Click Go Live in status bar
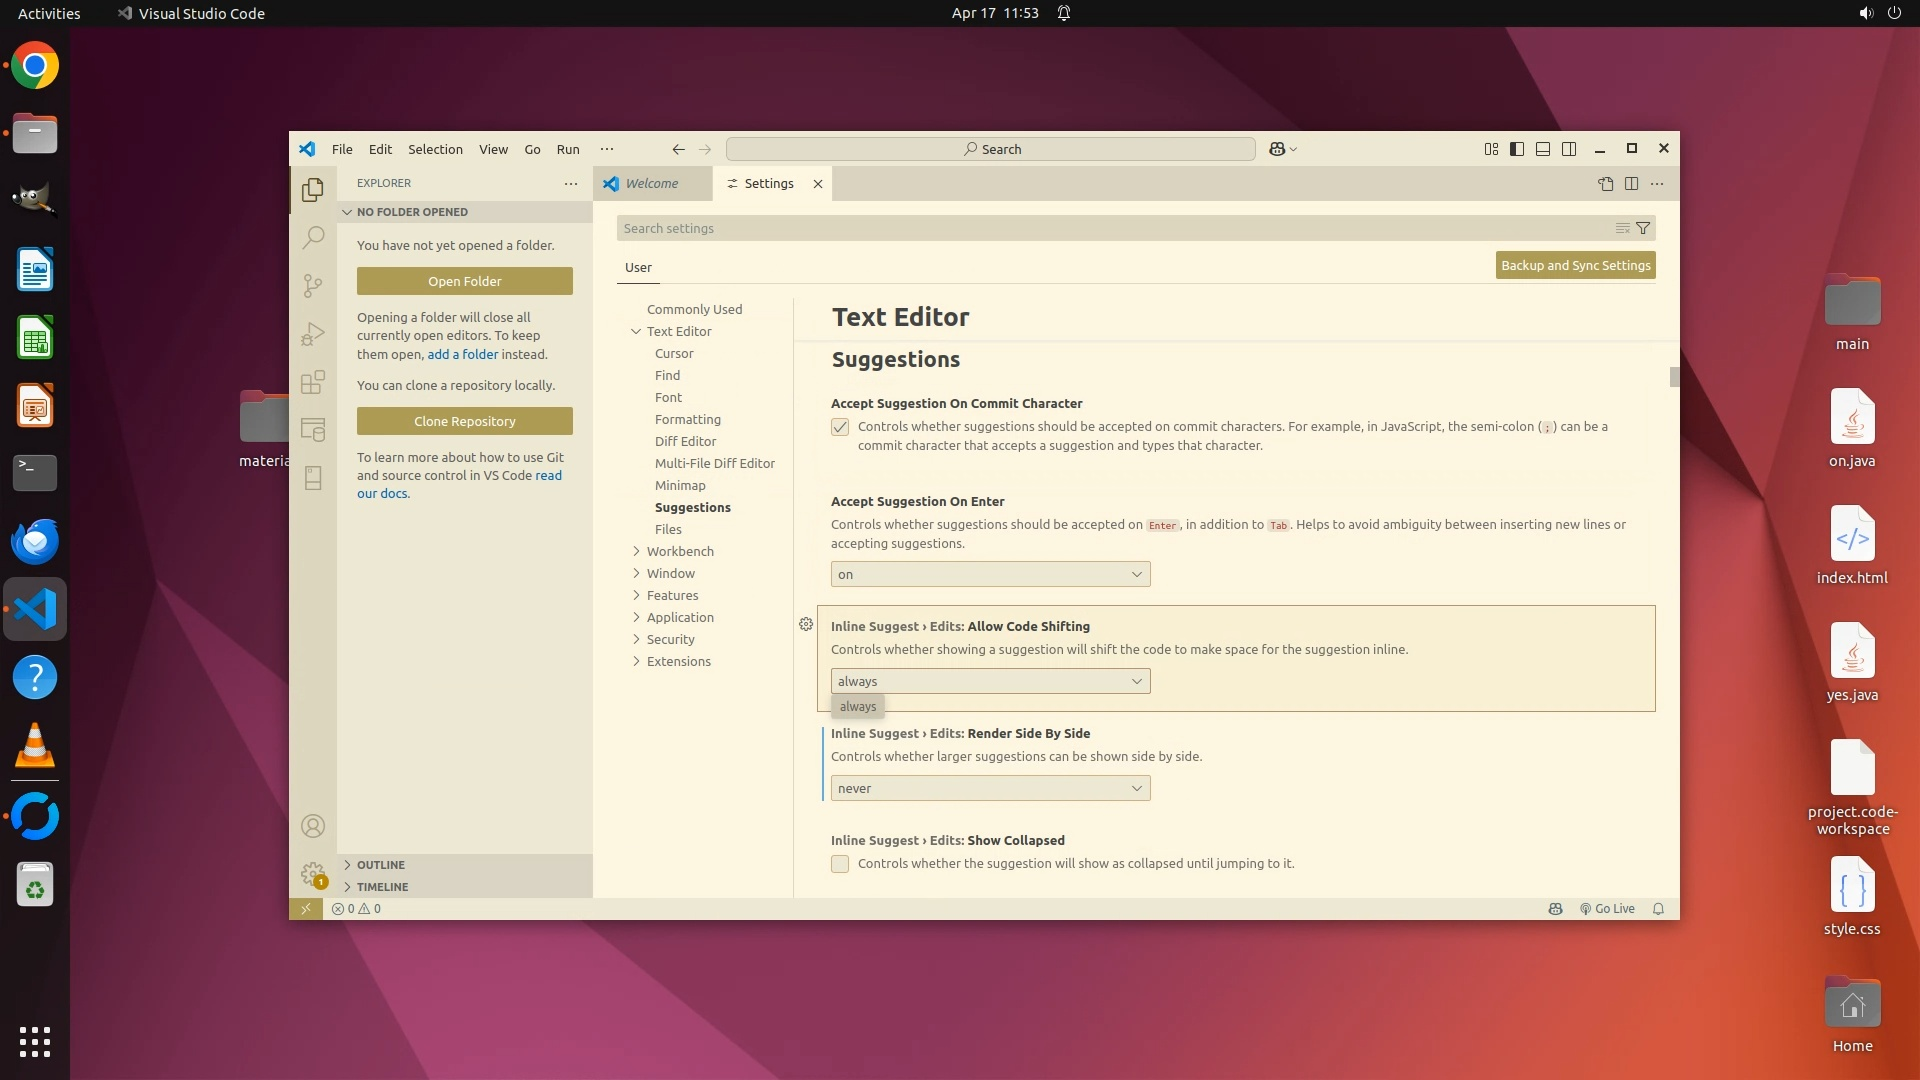Image resolution: width=1920 pixels, height=1080 pixels. (x=1607, y=909)
